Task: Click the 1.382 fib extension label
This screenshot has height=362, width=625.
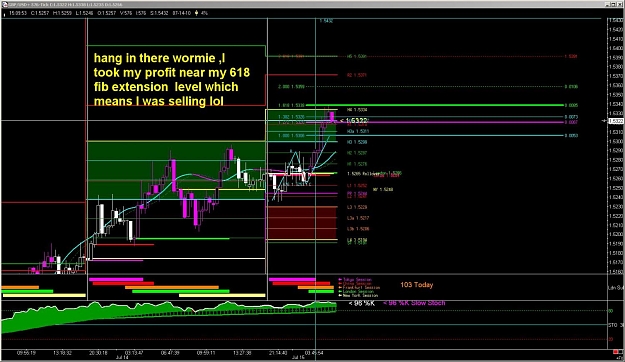Action: 291,117
